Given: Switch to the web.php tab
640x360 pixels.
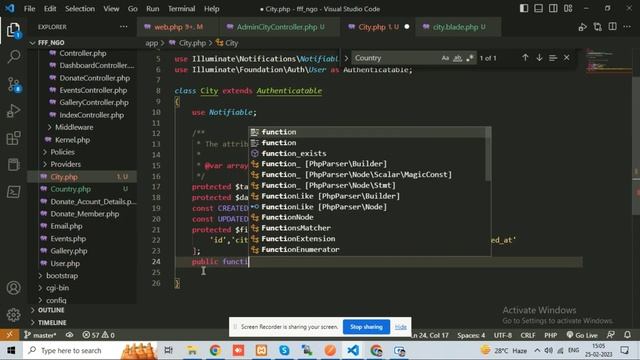Looking at the screenshot, I should click(x=178, y=27).
